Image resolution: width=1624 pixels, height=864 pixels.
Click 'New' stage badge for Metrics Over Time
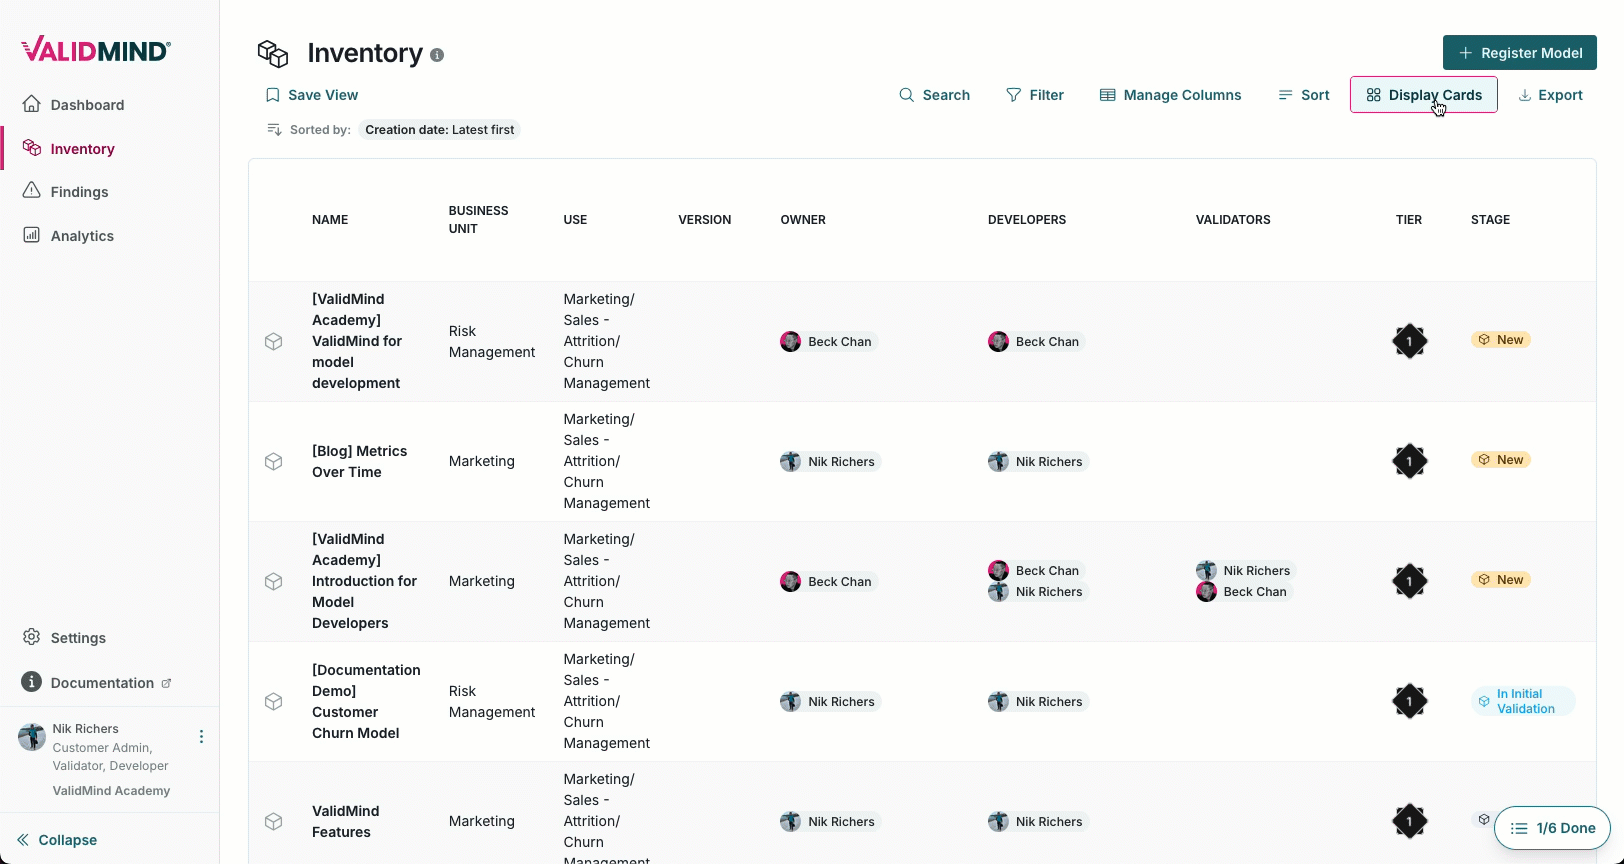pyautogui.click(x=1501, y=460)
